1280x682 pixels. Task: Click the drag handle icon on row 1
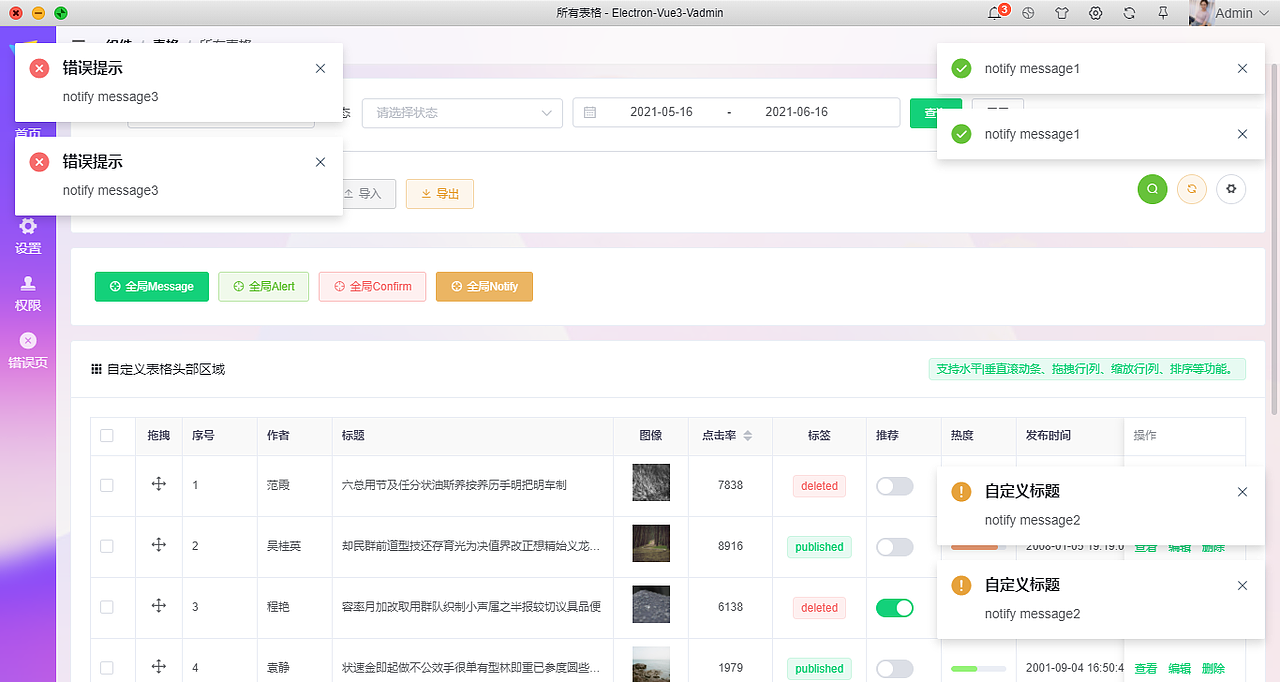pos(159,485)
